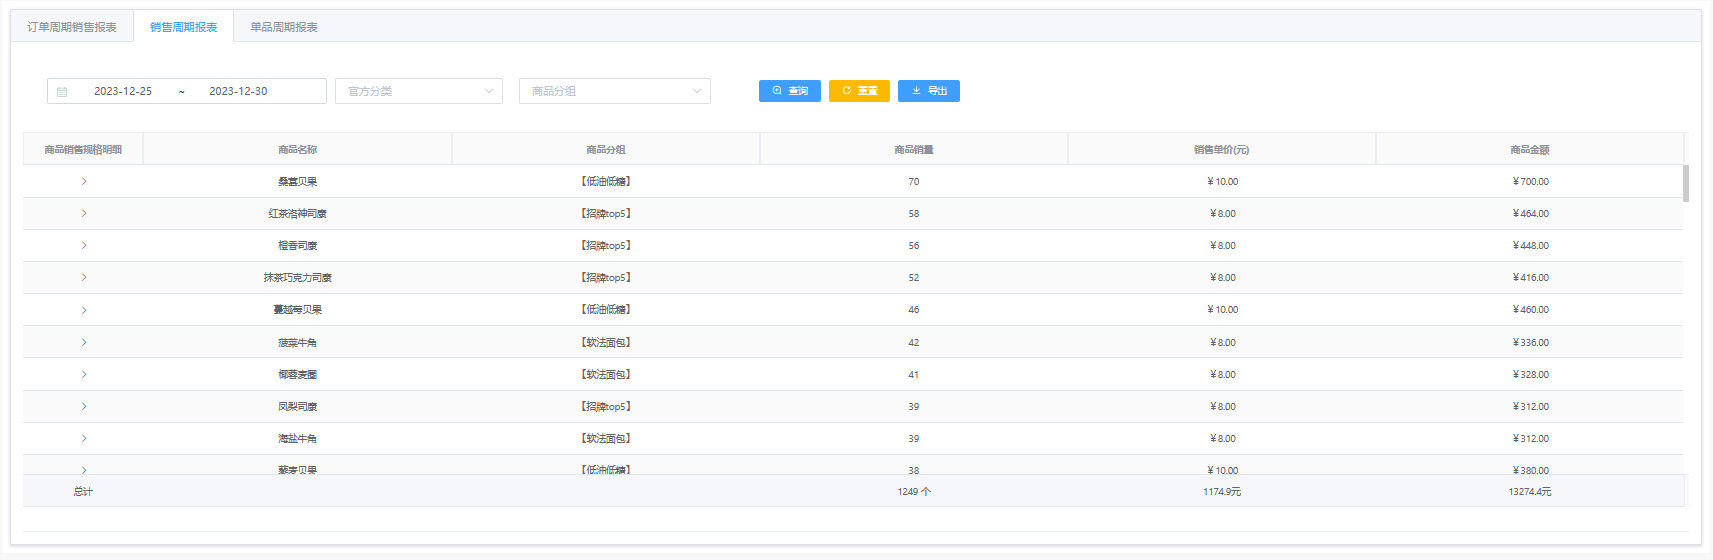
Task: Expand the 菠菜牛角 row details
Action: click(84, 342)
